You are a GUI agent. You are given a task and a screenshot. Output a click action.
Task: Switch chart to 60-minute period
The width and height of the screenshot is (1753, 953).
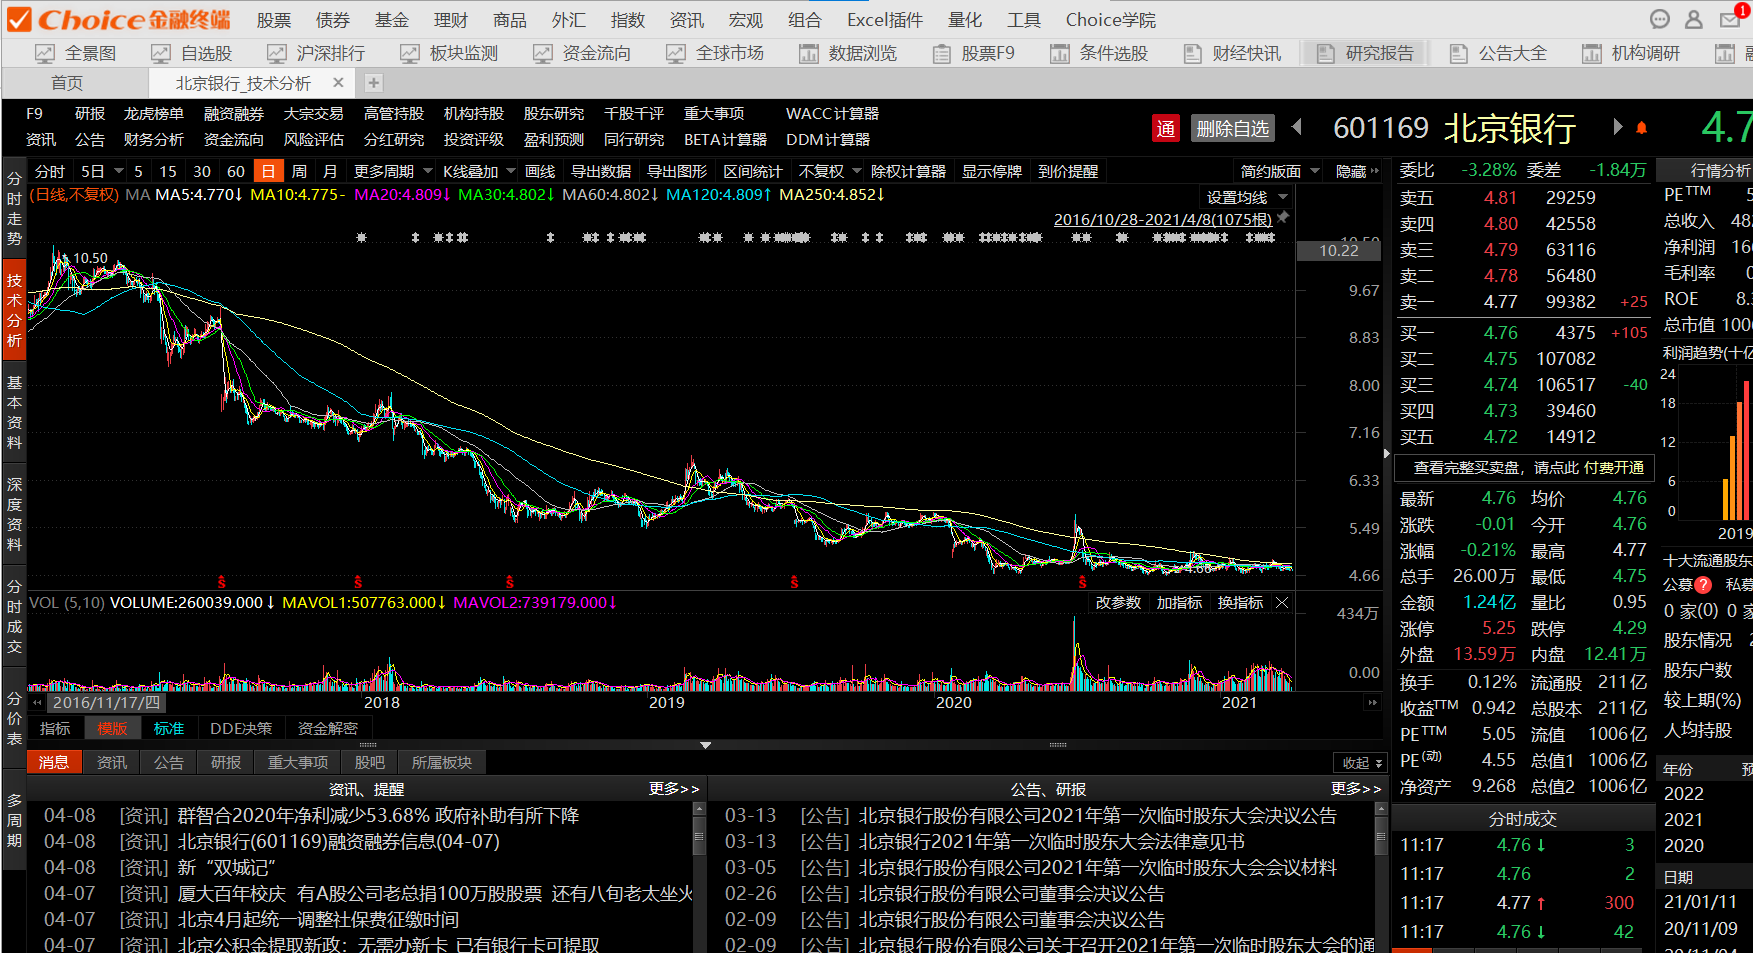(x=236, y=172)
